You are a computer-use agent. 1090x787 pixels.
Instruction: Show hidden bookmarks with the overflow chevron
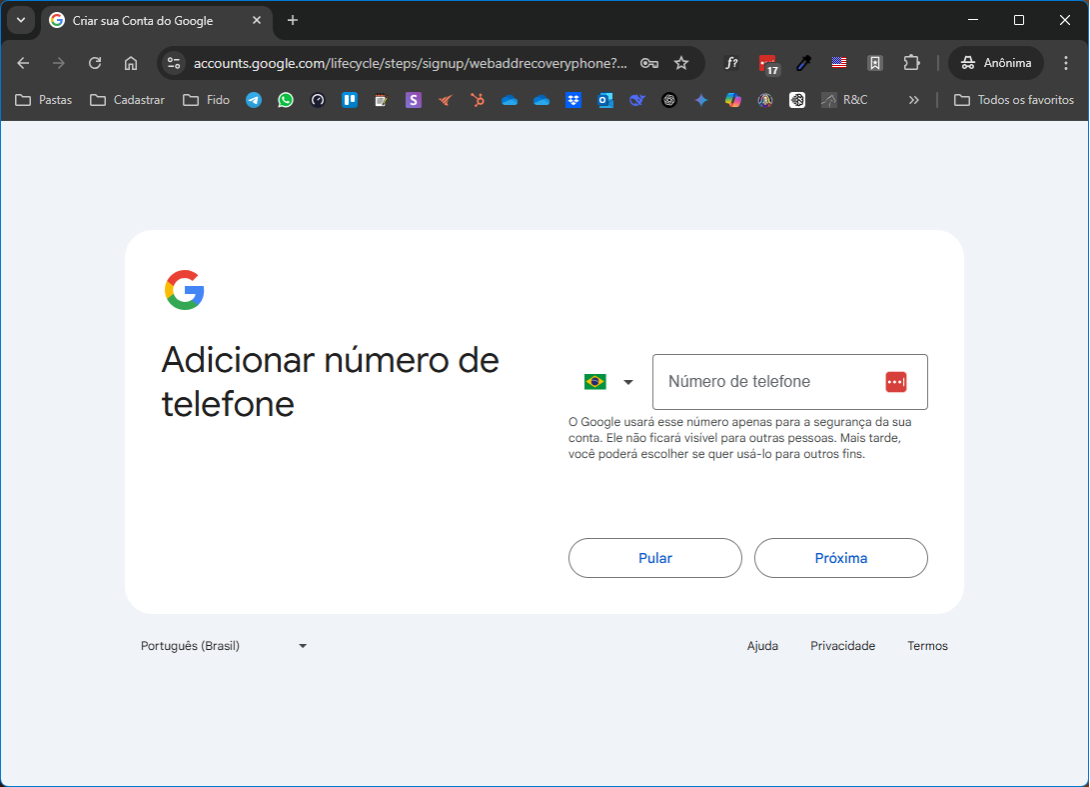913,100
